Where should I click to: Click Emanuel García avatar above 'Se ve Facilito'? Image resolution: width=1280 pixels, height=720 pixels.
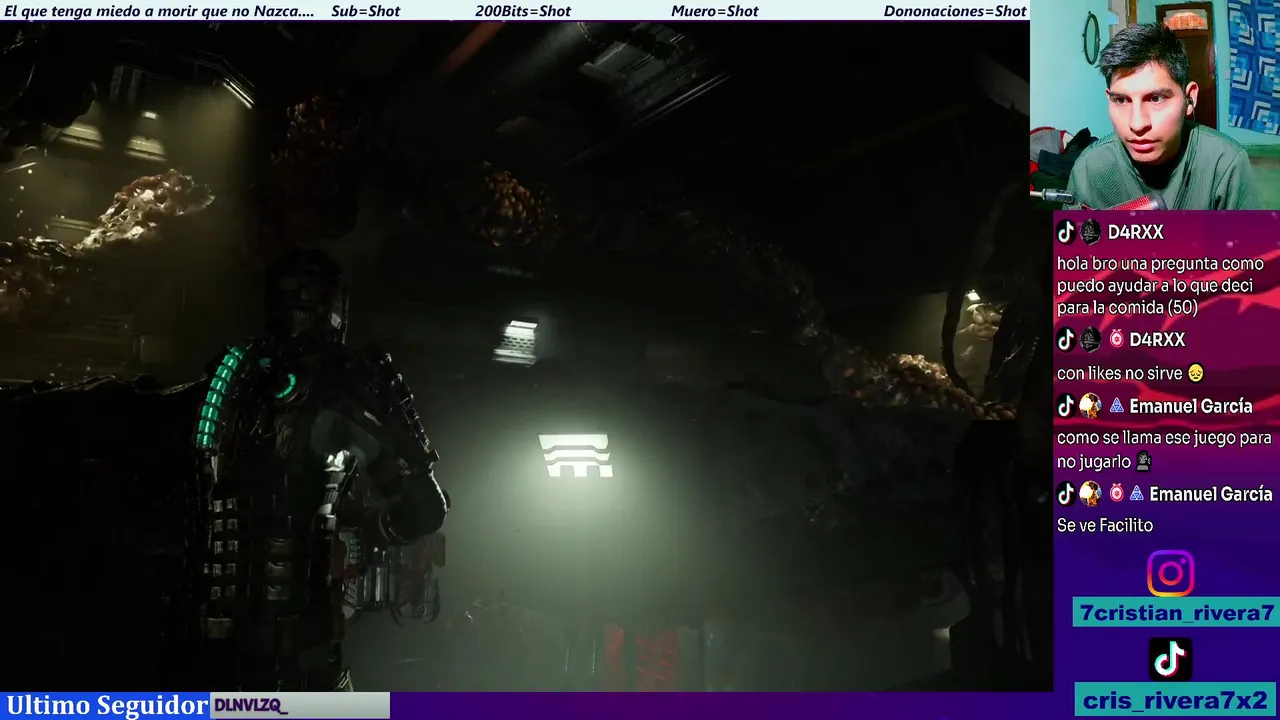pos(1090,494)
